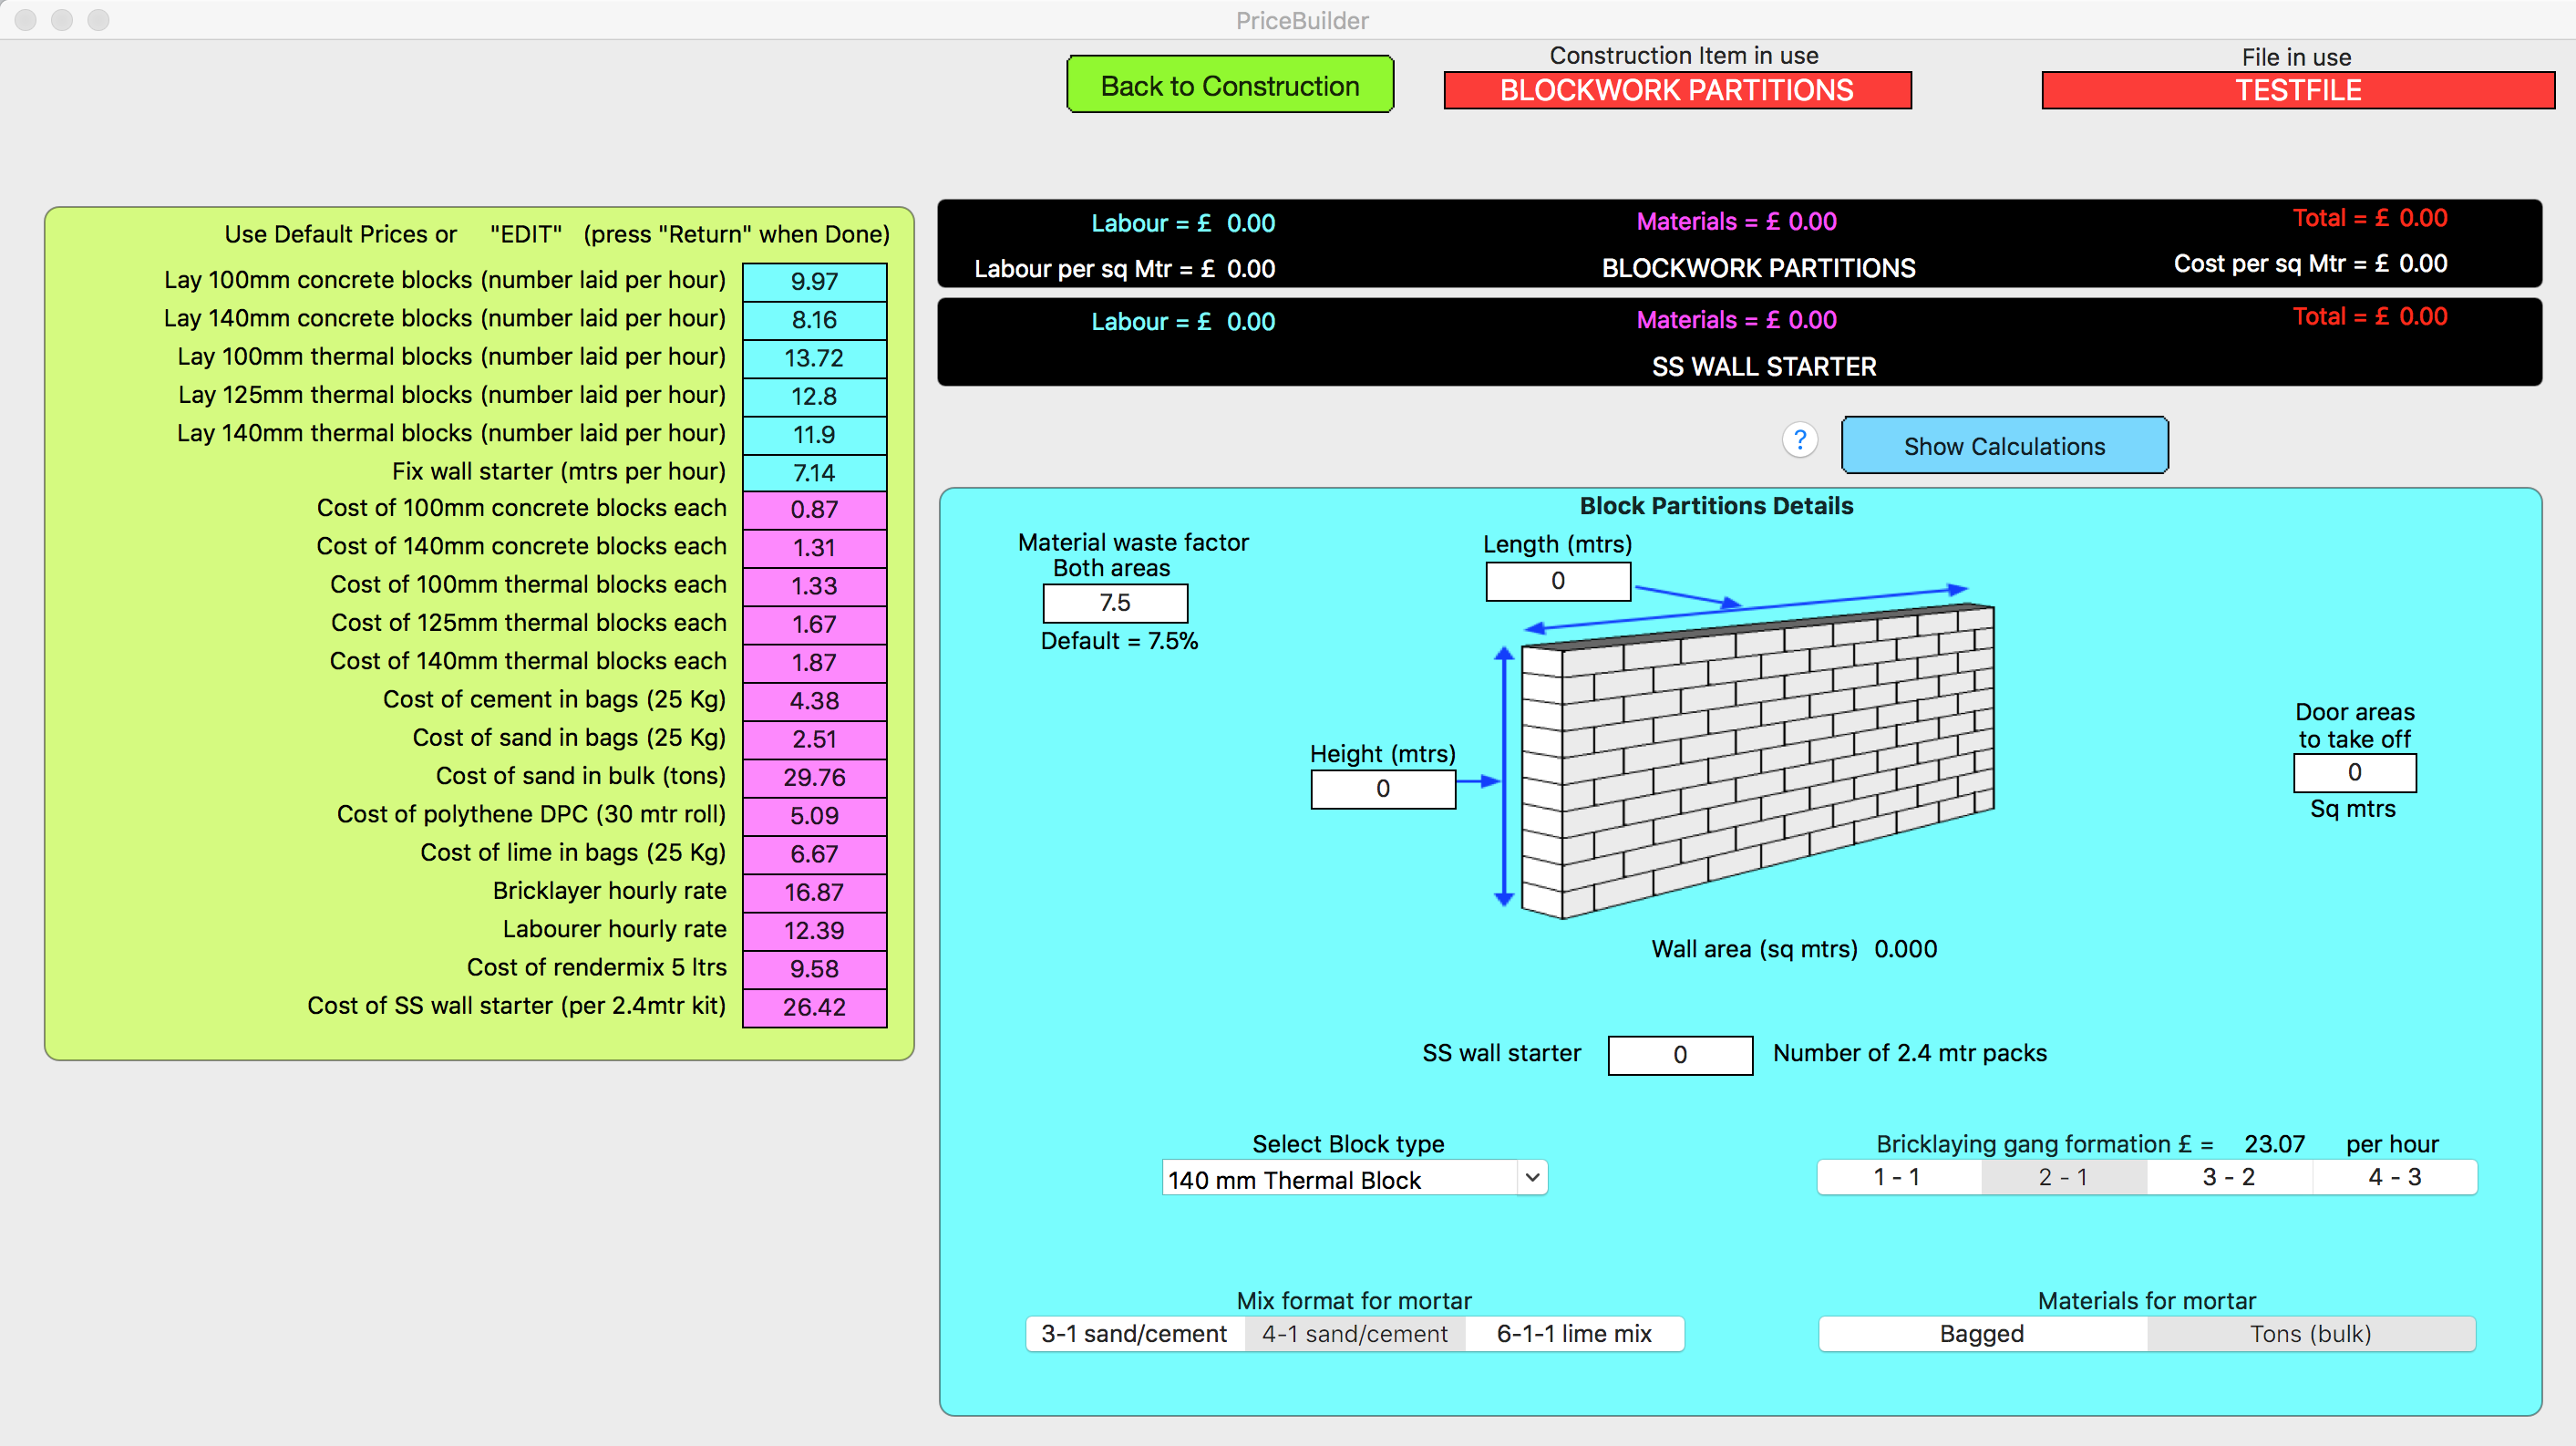Click the Door areas to take off field
Viewport: 2576px width, 1446px height.
point(2355,773)
